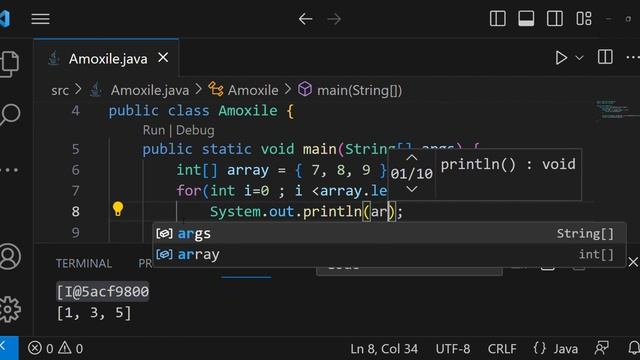
Task: Click the 01/10 signature counter
Action: coord(411,174)
